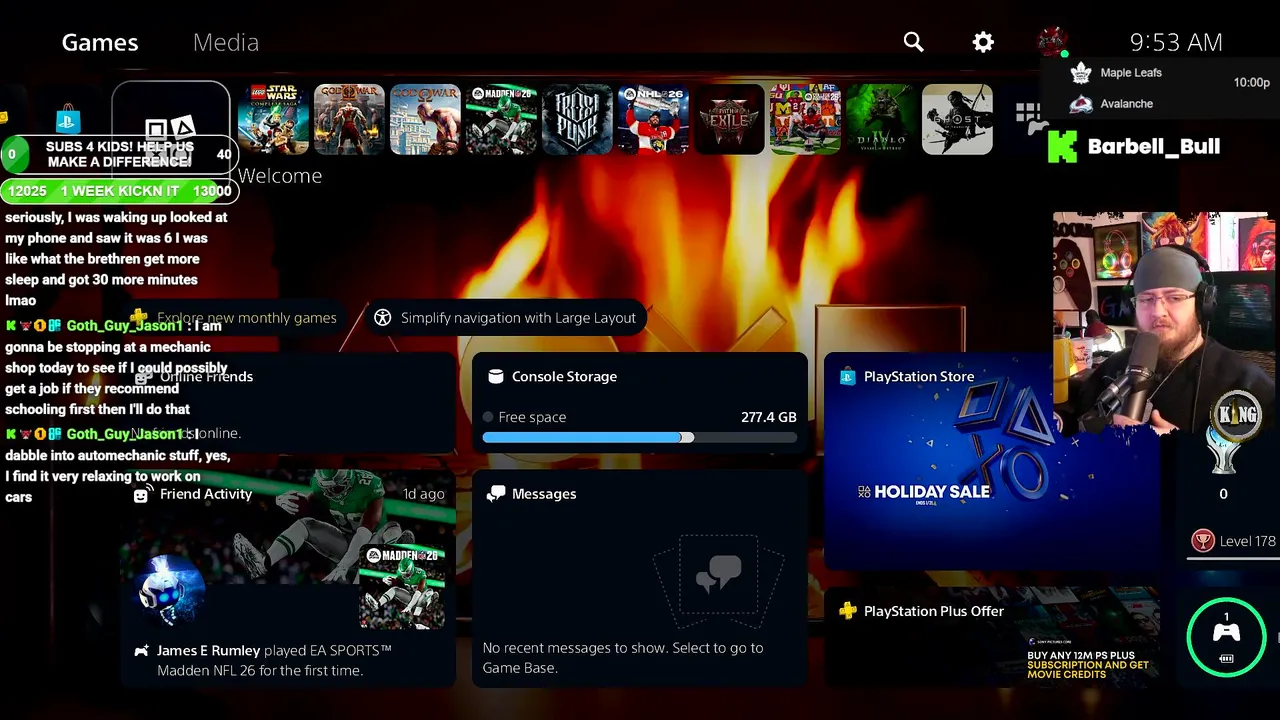Launch God of War beside LEGO Star Wars
The height and width of the screenshot is (720, 1280).
[349, 119]
